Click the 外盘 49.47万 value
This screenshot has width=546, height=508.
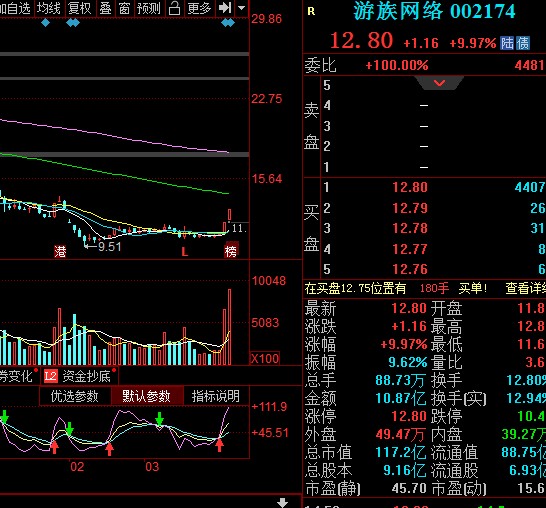tap(400, 435)
